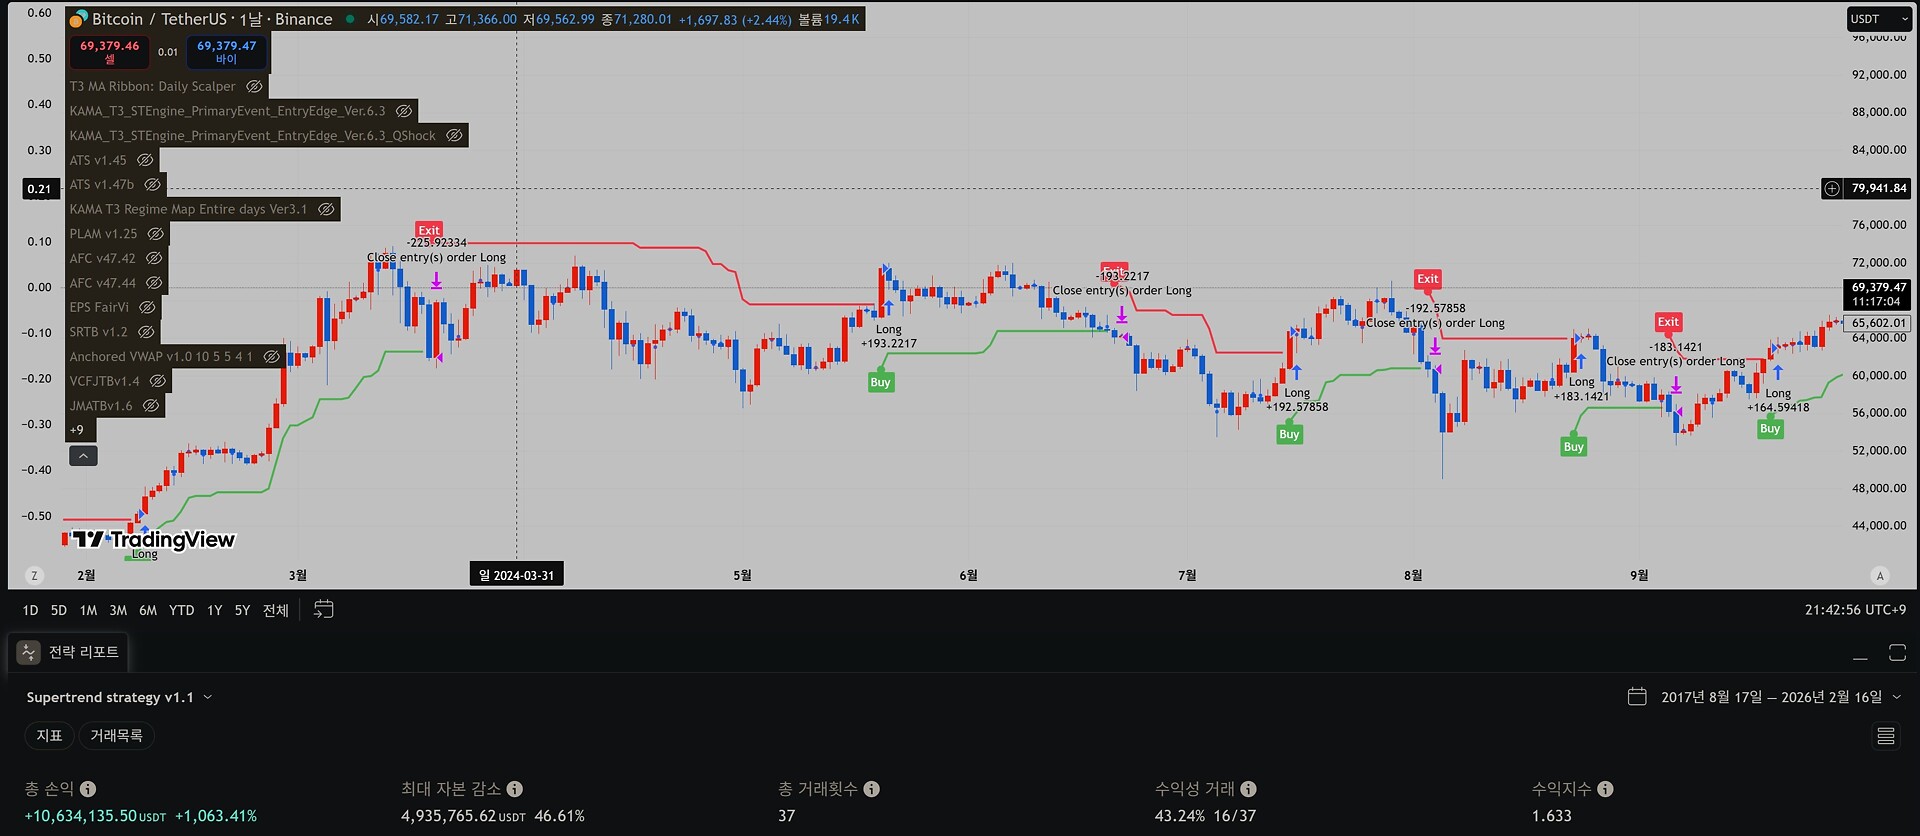Click the red 셀 sell price button

click(109, 52)
